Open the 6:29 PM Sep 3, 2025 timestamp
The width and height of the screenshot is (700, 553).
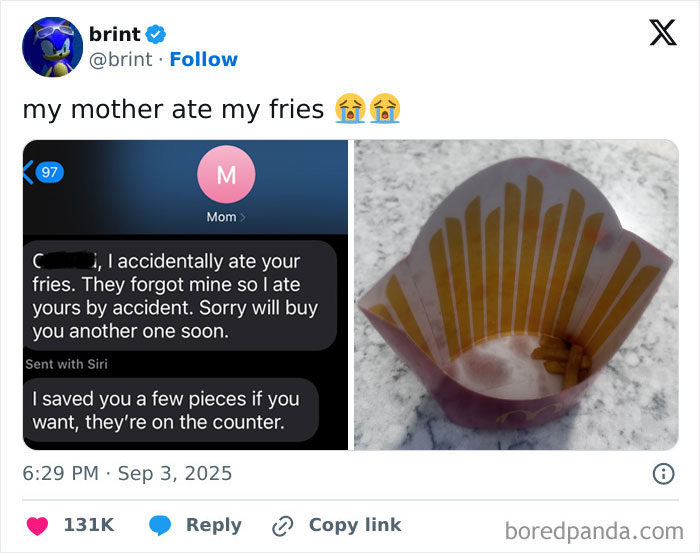127,473
